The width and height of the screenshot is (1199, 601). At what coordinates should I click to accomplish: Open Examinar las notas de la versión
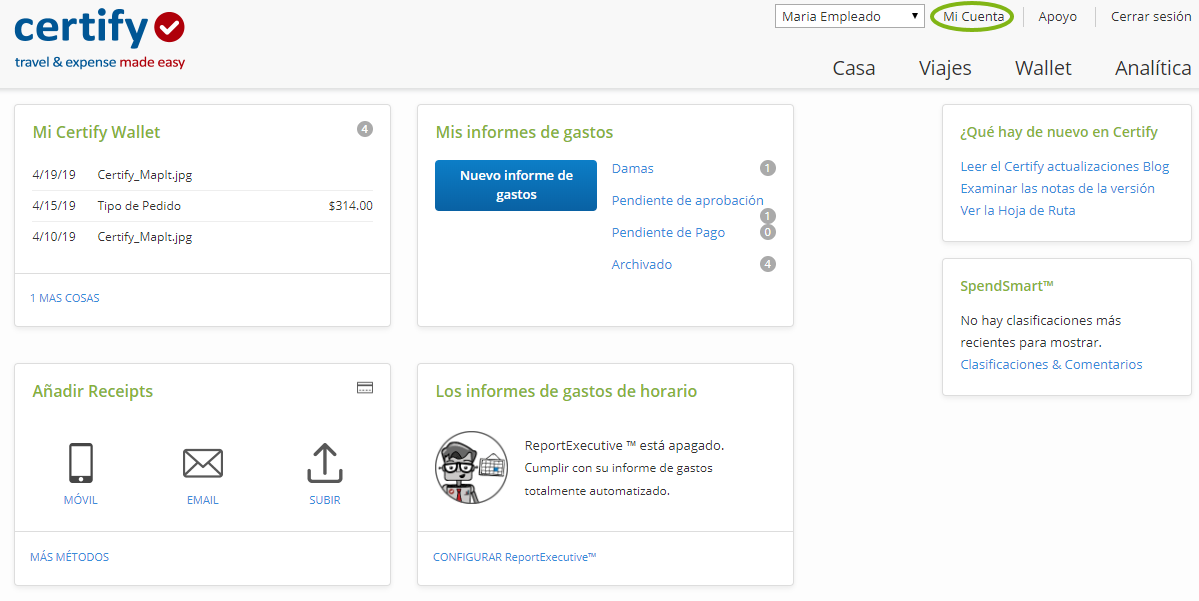point(1058,188)
